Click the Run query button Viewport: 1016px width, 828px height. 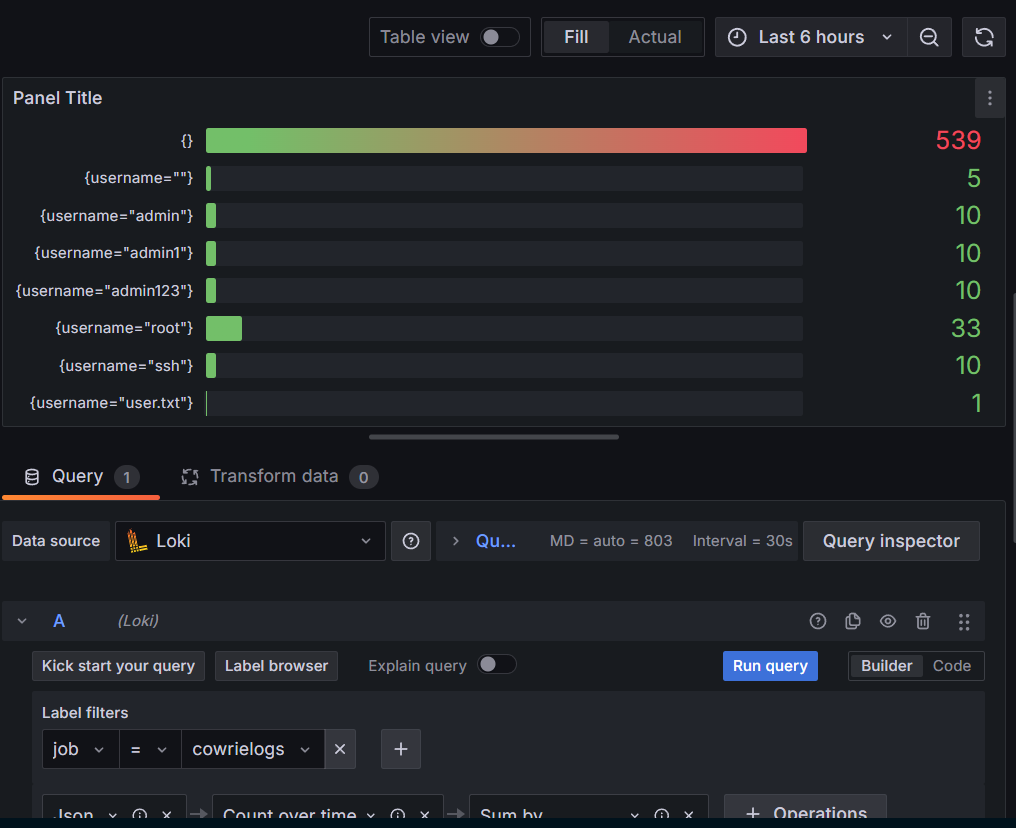tap(770, 666)
